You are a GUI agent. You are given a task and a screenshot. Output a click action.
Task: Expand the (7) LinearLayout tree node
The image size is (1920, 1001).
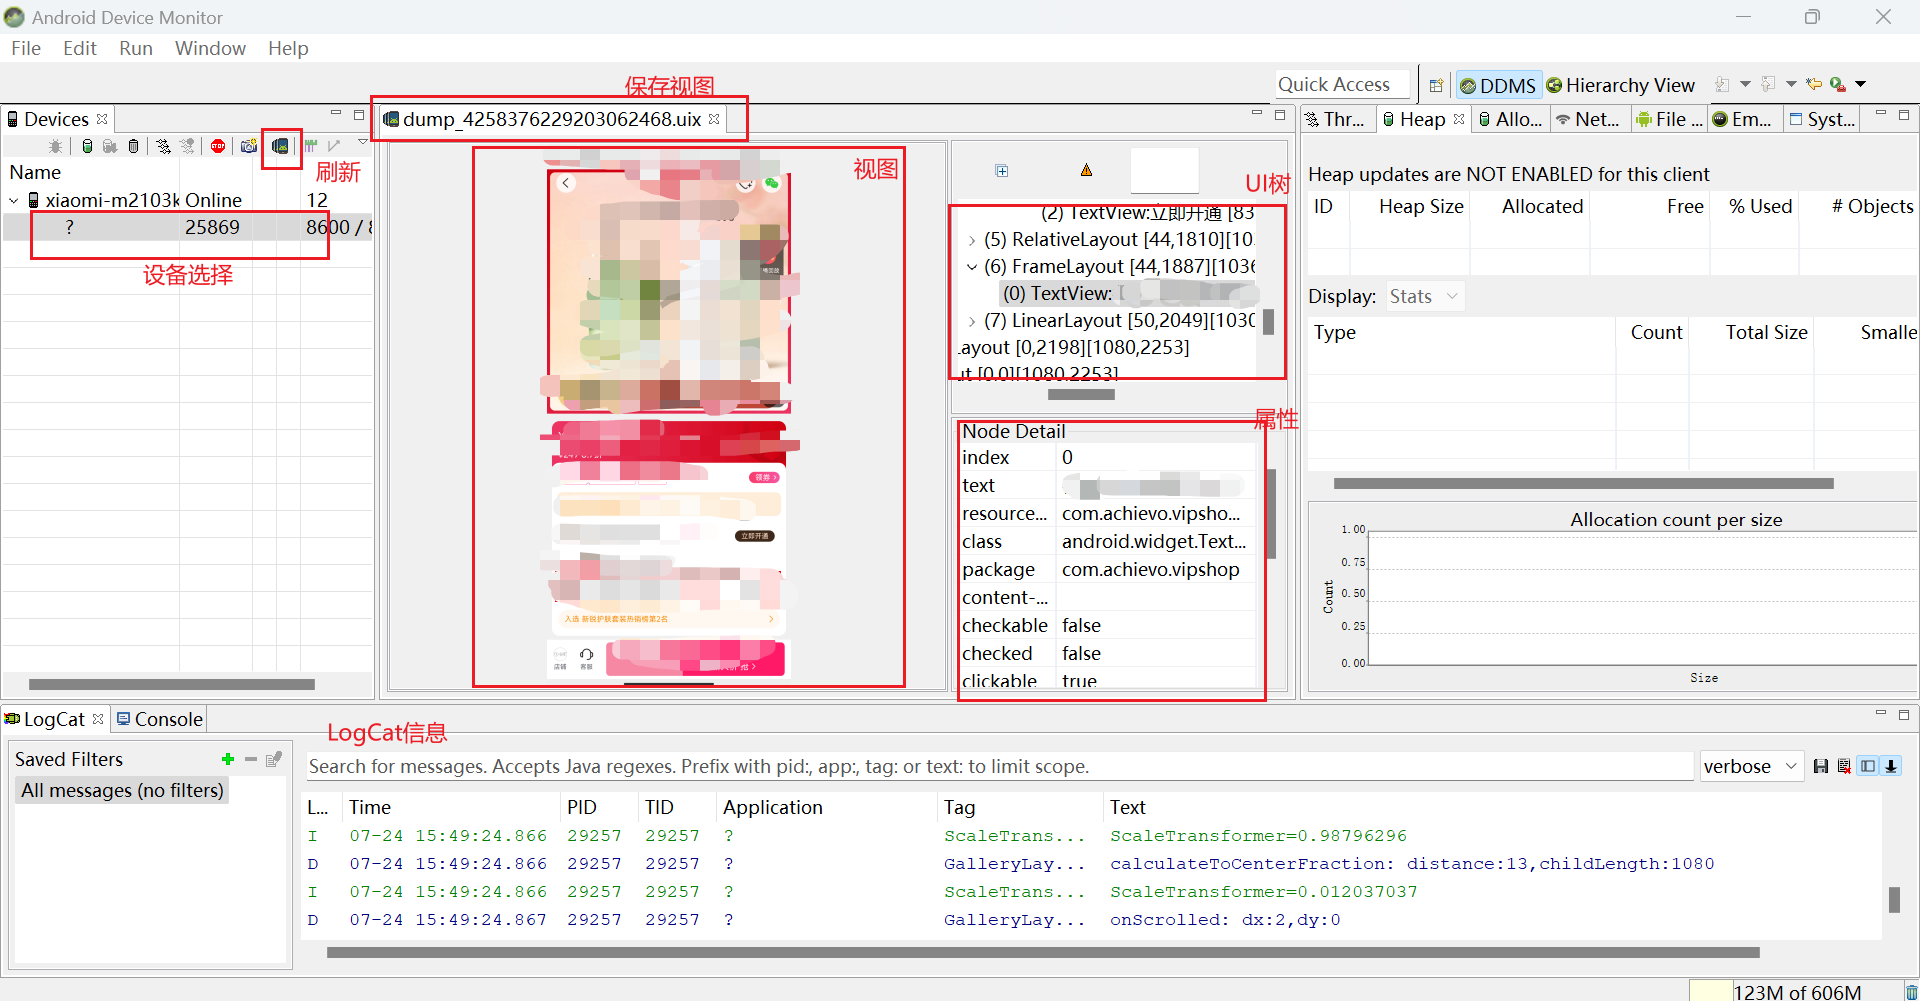(x=972, y=321)
